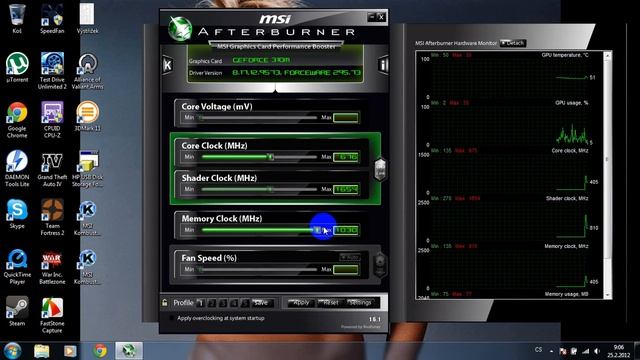
Task: Open Team Fortress 2 shortcut
Action: (x=52, y=217)
